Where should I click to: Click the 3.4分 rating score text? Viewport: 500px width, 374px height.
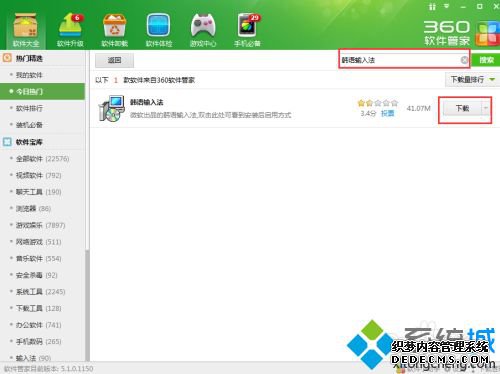[x=368, y=113]
